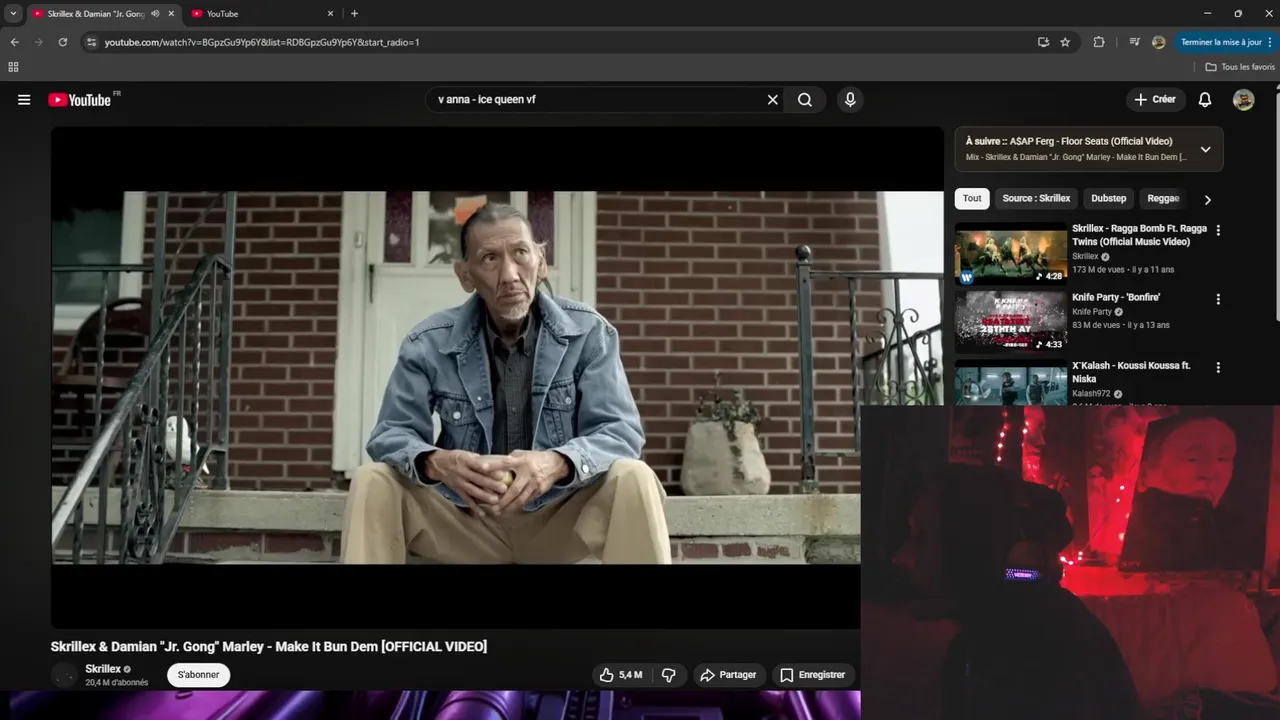Open Ragga Bomb video thumbnail
The width and height of the screenshot is (1280, 720).
point(1010,254)
